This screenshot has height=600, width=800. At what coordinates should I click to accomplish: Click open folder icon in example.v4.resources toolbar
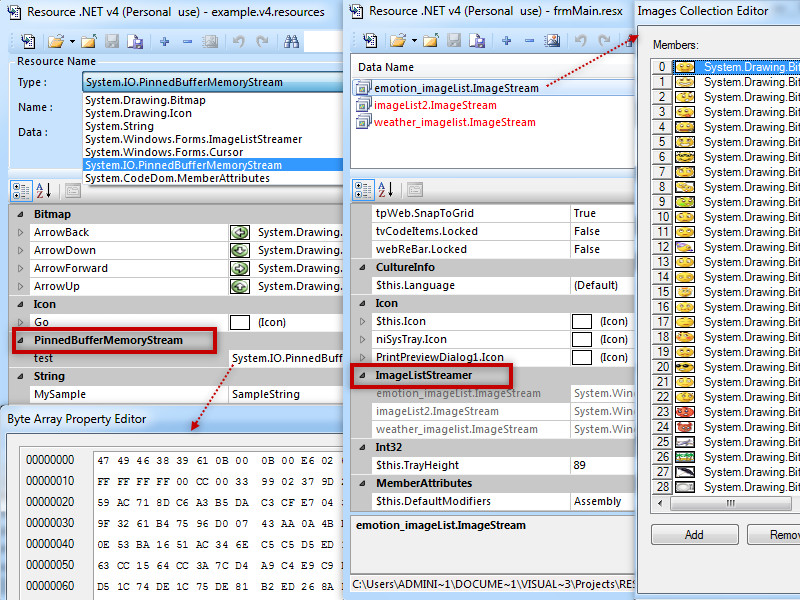pyautogui.click(x=56, y=41)
